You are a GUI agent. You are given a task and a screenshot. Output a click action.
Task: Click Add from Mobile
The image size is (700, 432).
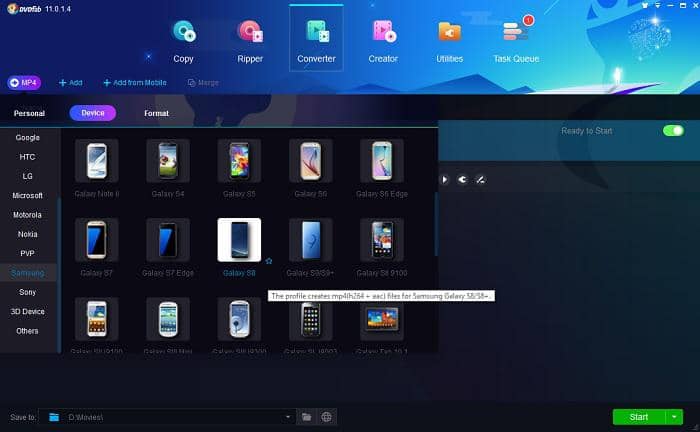tap(135, 83)
